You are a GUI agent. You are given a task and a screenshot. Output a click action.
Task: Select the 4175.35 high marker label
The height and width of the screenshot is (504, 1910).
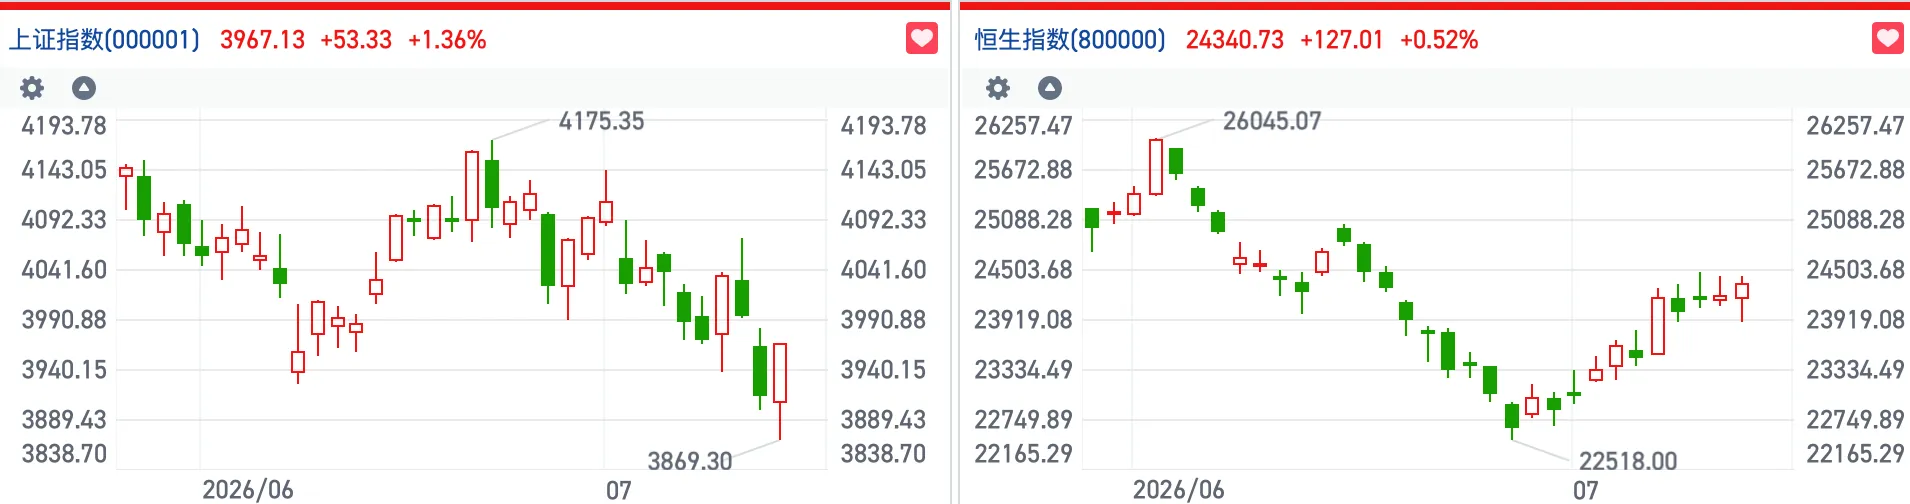(601, 121)
